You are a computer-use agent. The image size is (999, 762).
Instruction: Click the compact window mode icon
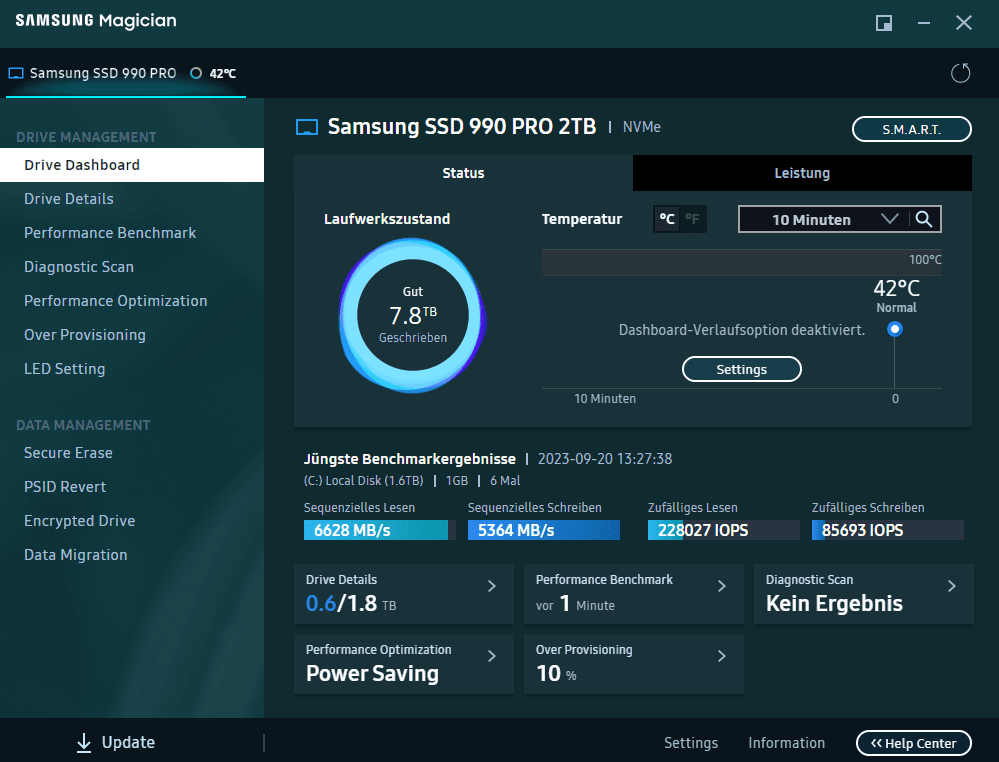click(x=884, y=23)
